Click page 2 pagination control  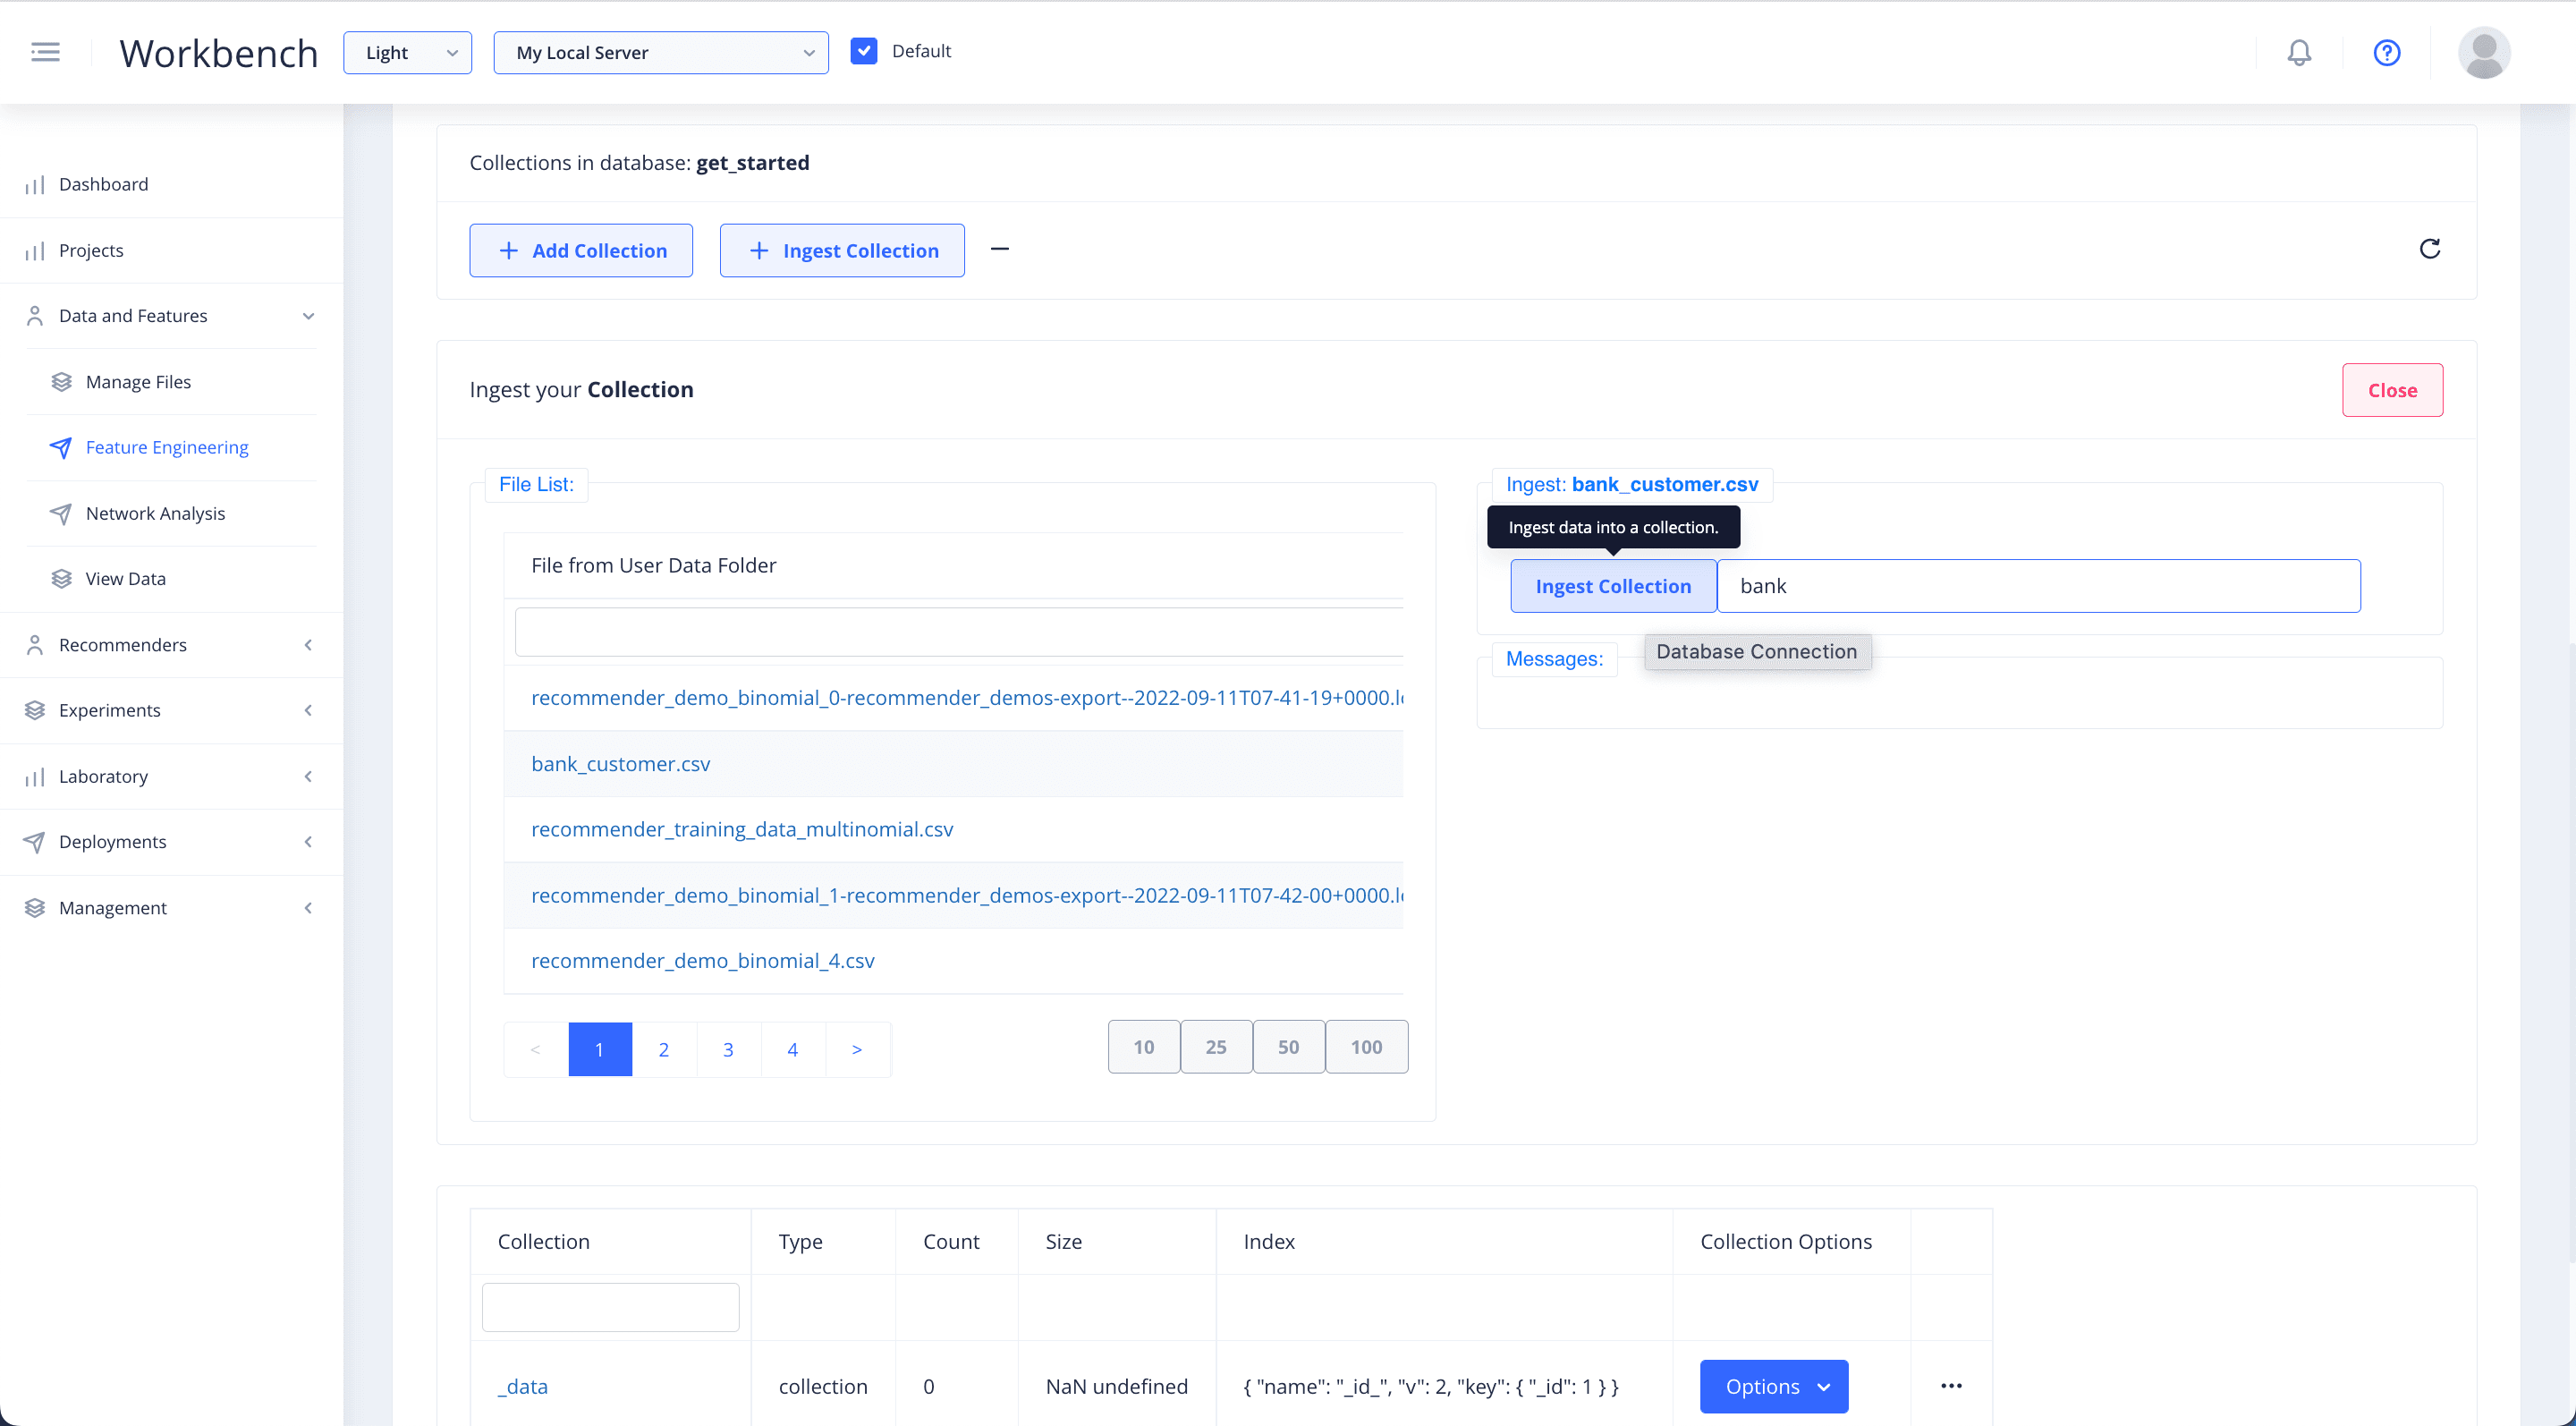(x=664, y=1048)
